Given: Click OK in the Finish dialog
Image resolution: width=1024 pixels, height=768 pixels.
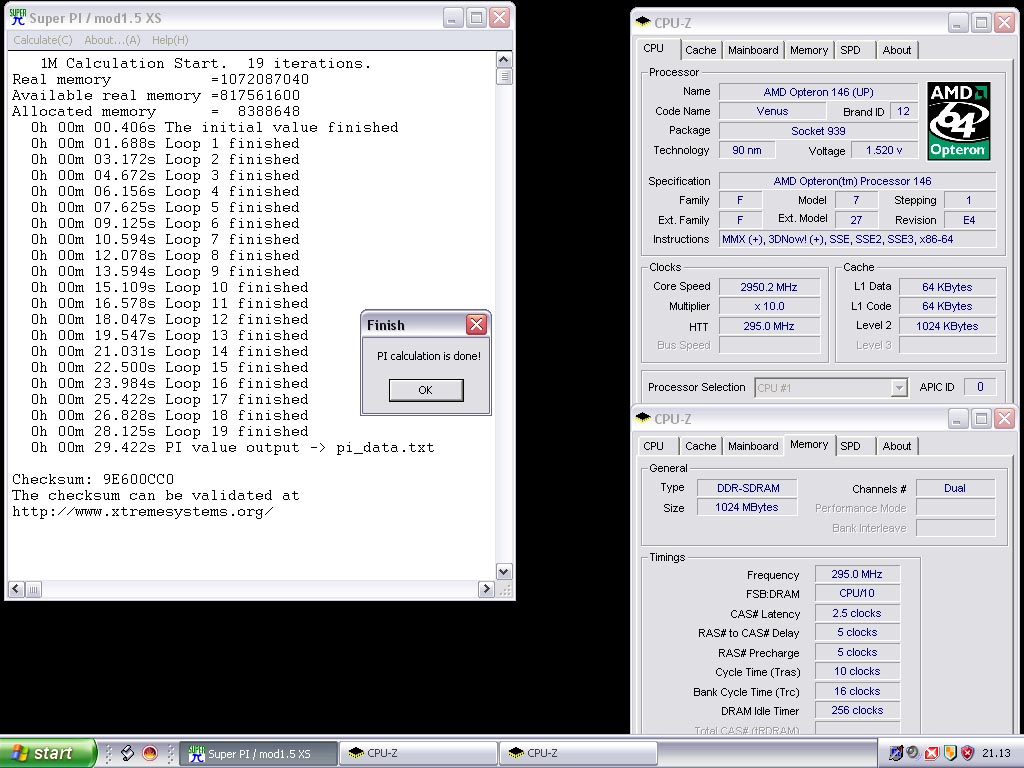Looking at the screenshot, I should pyautogui.click(x=426, y=390).
